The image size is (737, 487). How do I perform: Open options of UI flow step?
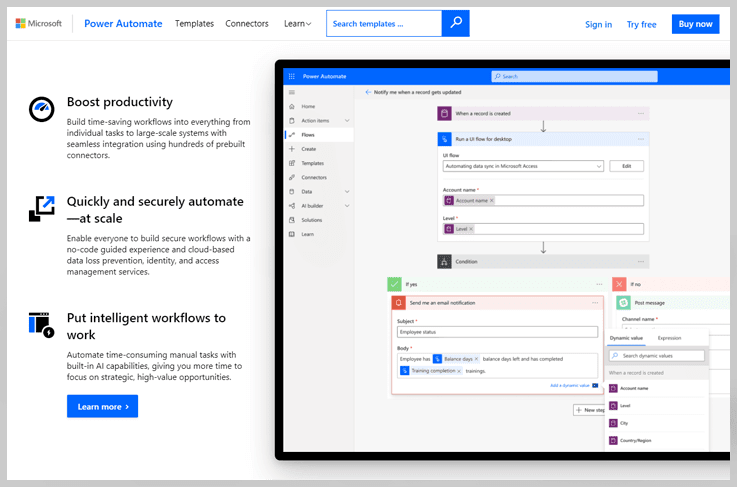(x=641, y=139)
